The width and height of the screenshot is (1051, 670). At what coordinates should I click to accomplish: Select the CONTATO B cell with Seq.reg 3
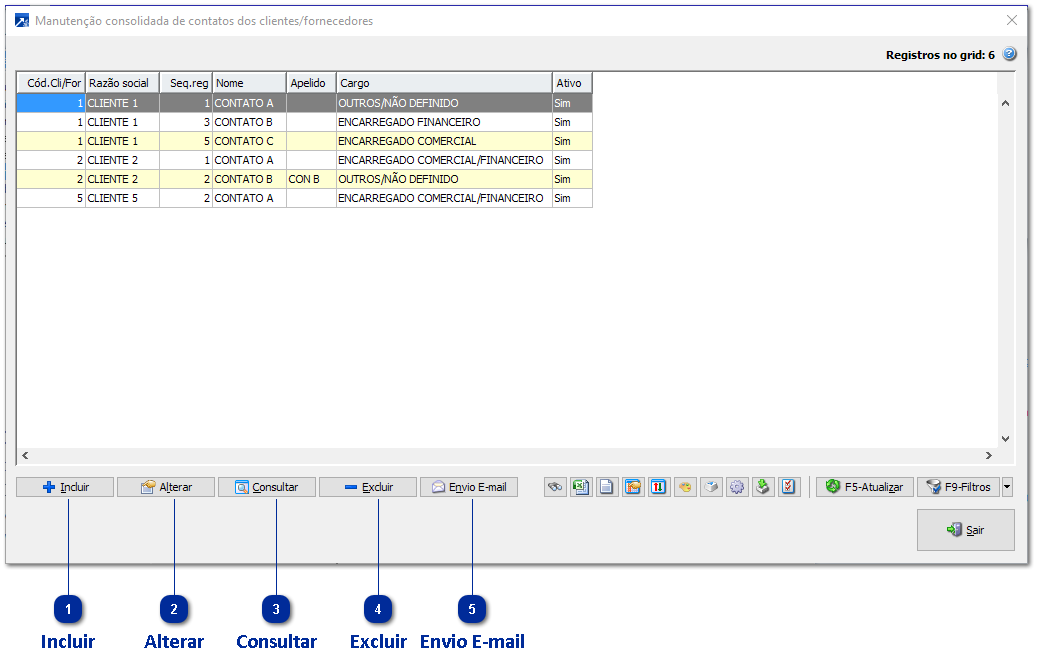(x=249, y=122)
